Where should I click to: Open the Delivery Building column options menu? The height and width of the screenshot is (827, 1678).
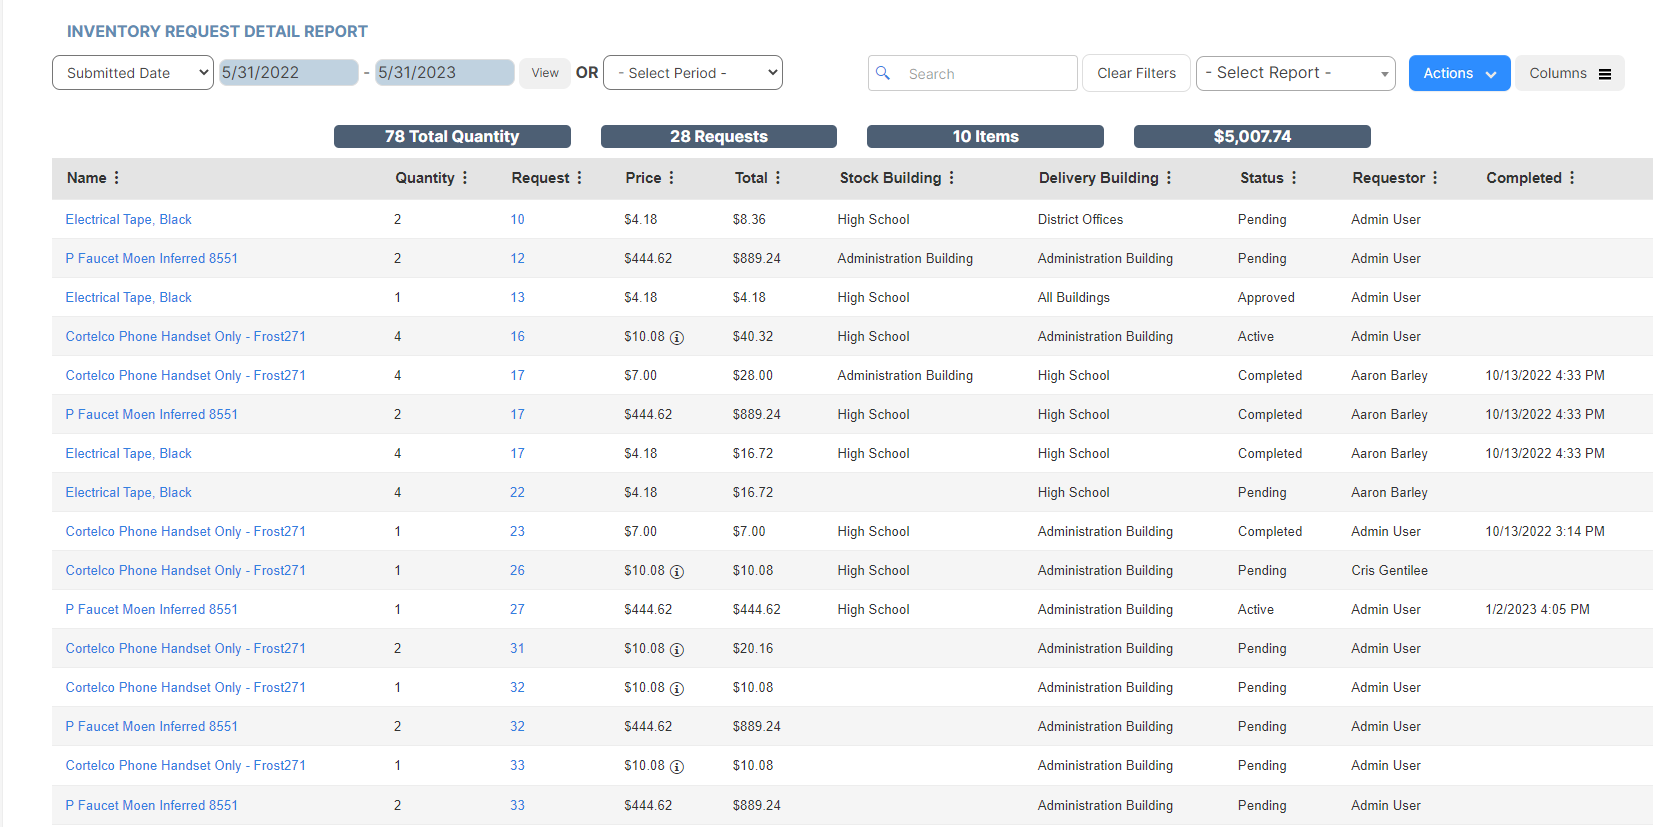(x=1168, y=178)
